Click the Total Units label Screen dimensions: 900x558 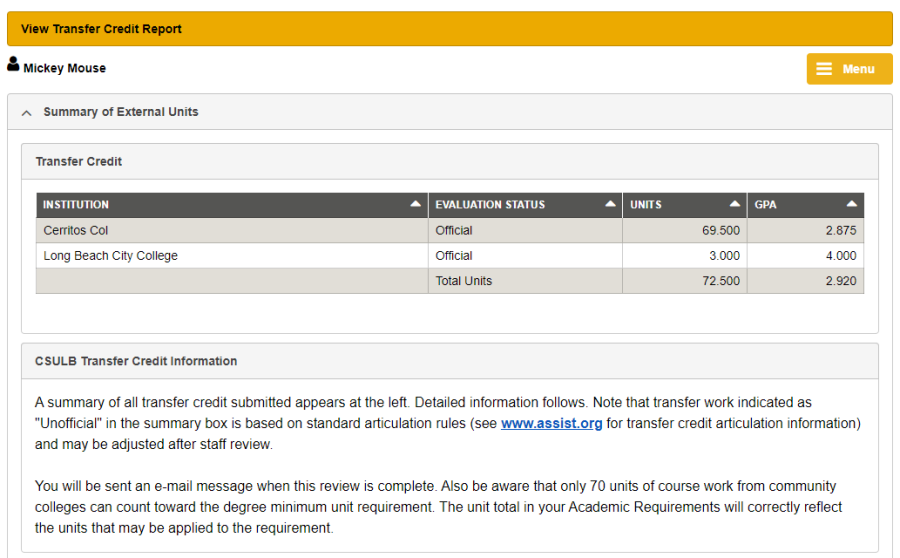click(463, 281)
